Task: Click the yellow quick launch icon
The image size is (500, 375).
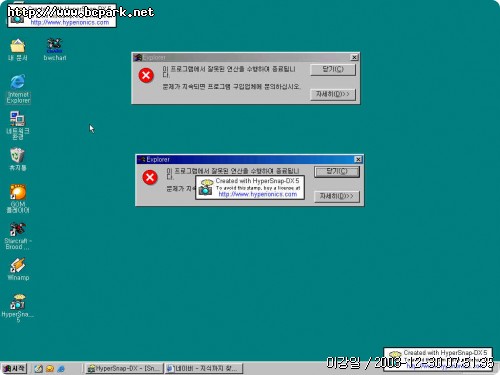Action: pos(50,369)
